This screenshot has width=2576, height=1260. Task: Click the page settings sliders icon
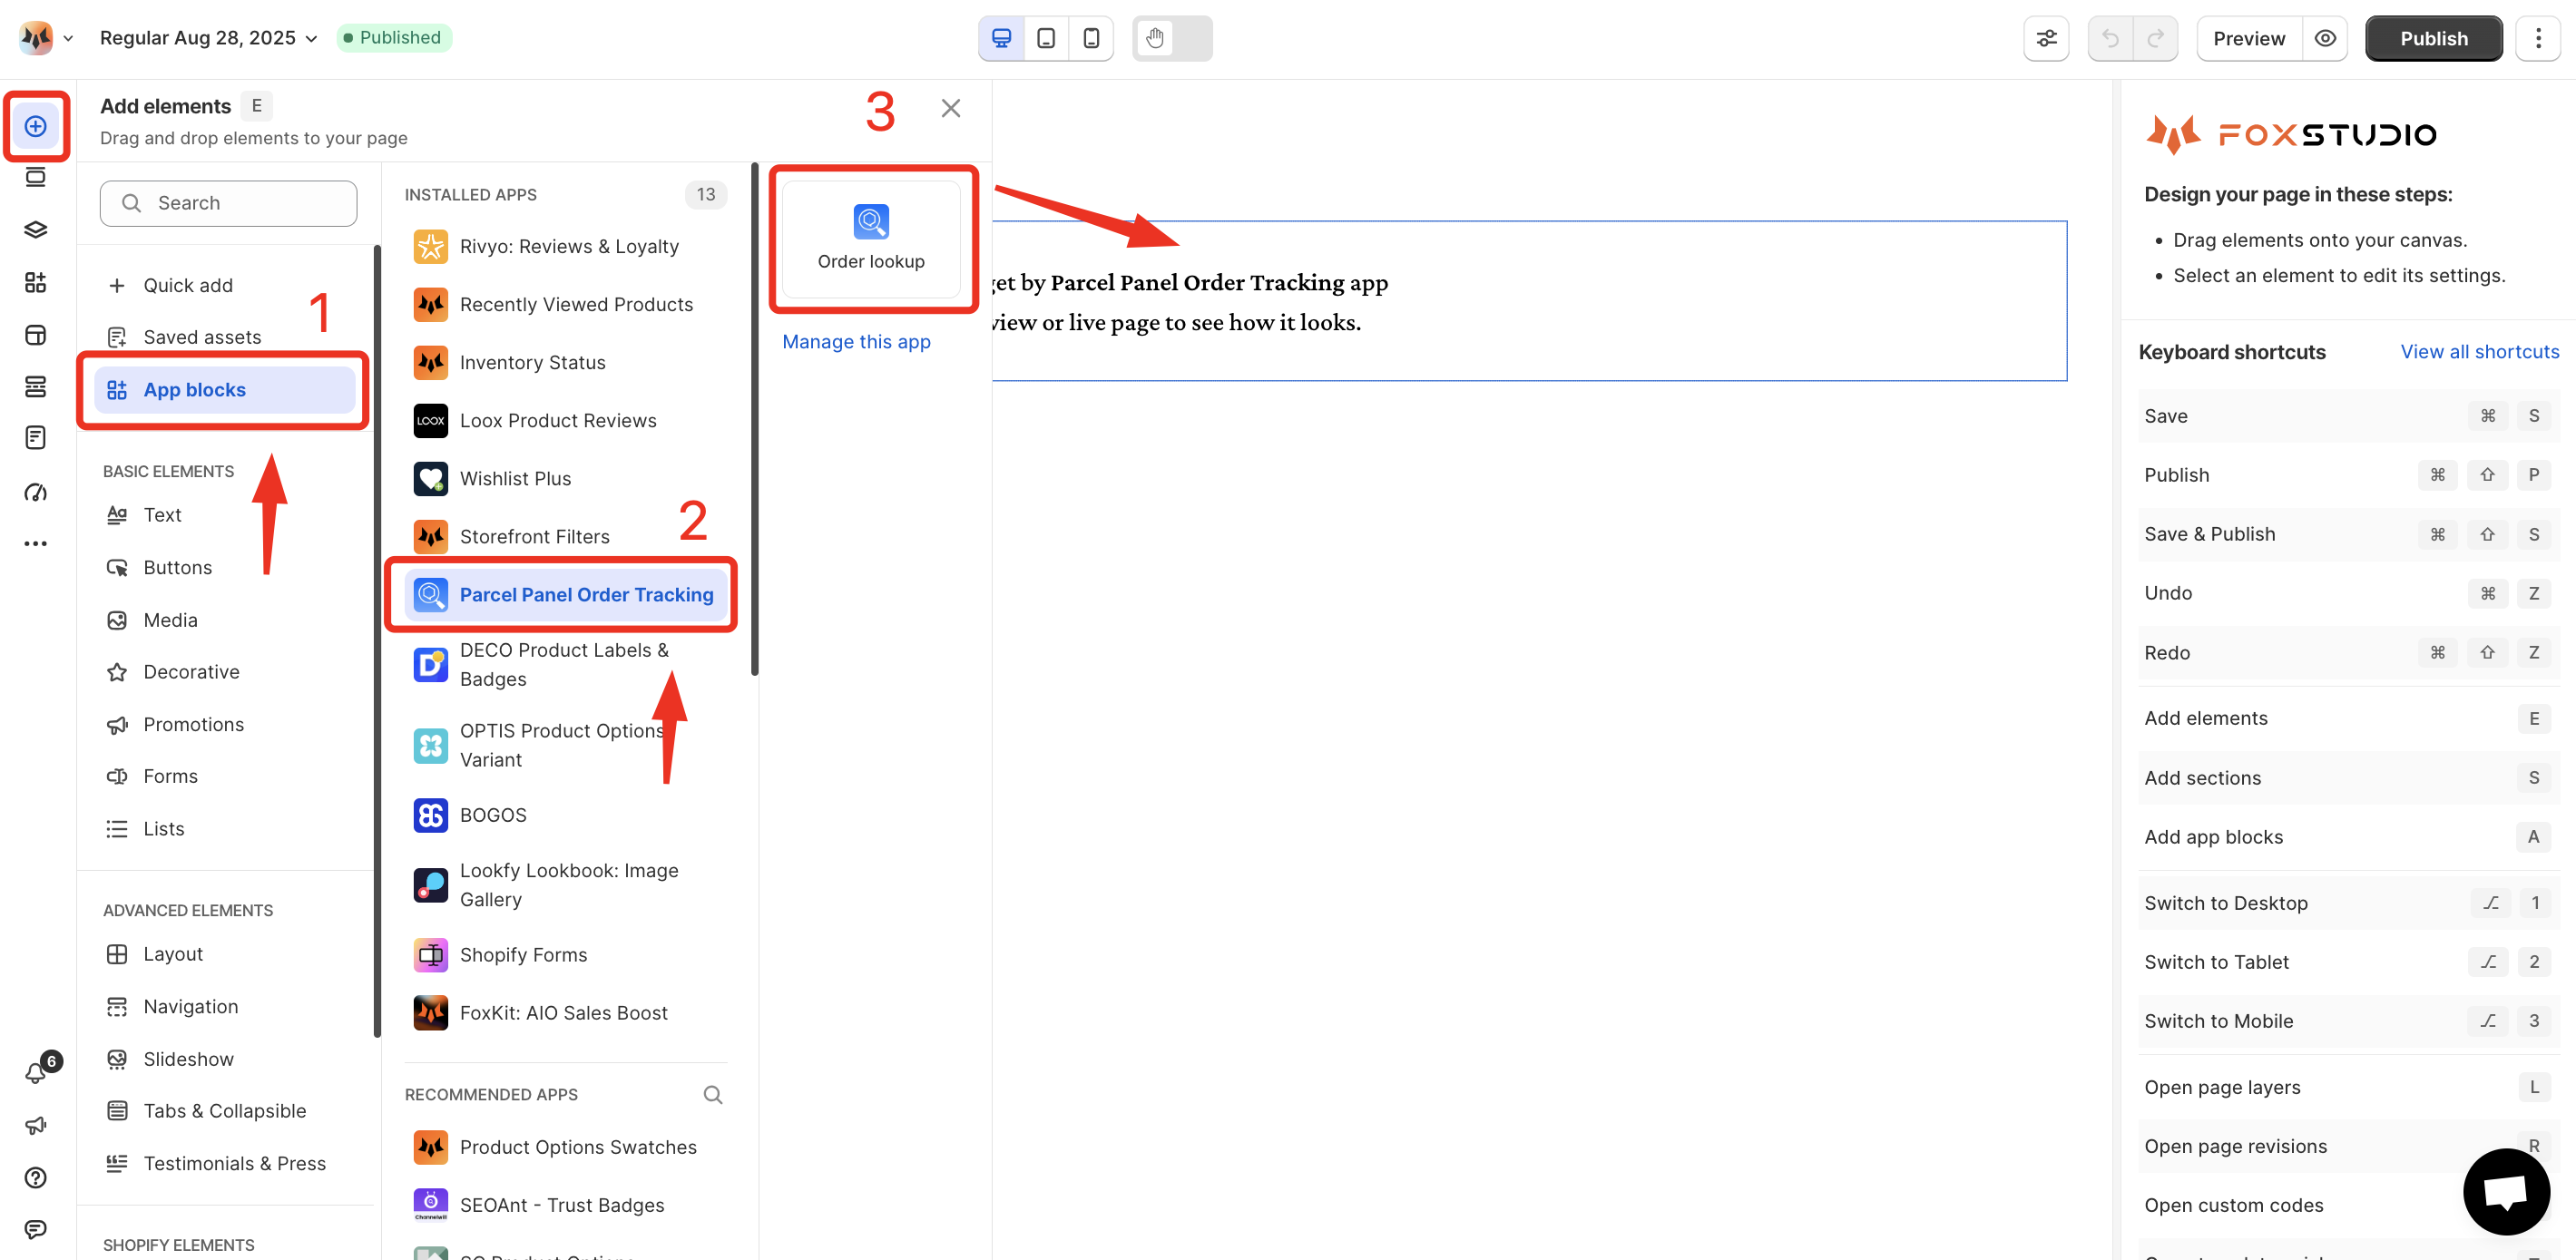coord(2046,39)
